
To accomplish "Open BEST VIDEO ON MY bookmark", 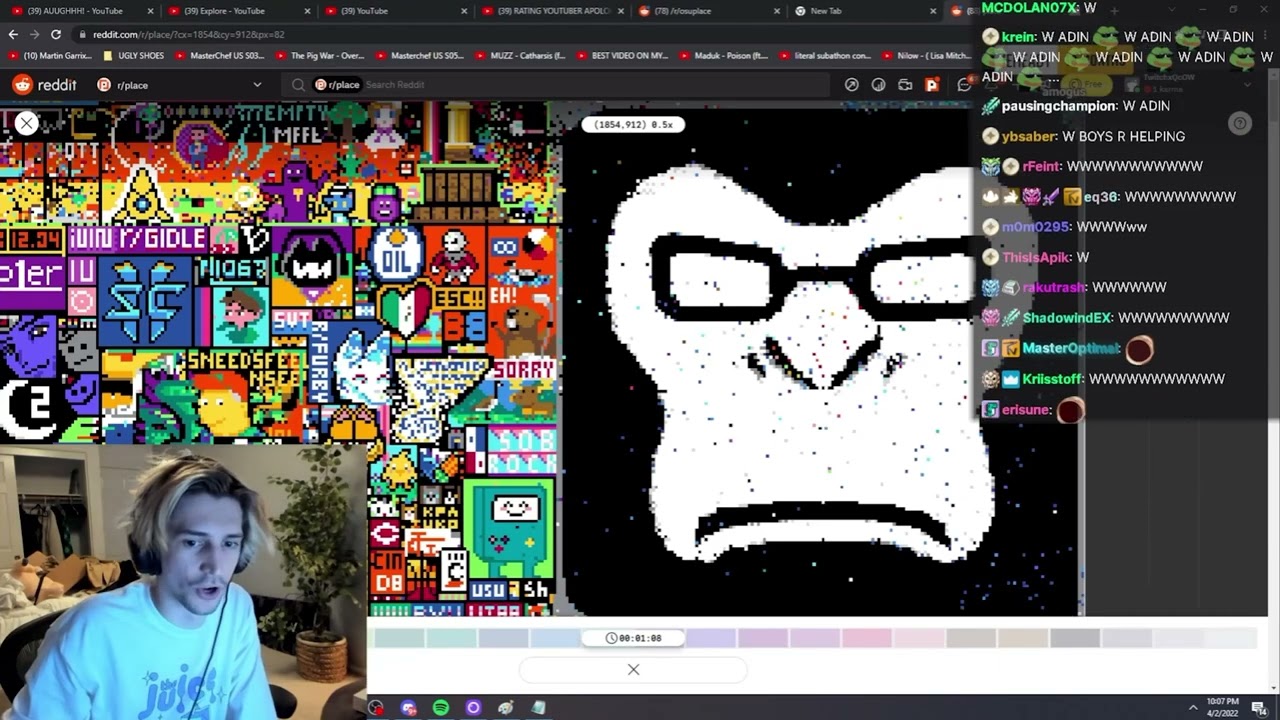I will (x=622, y=56).
